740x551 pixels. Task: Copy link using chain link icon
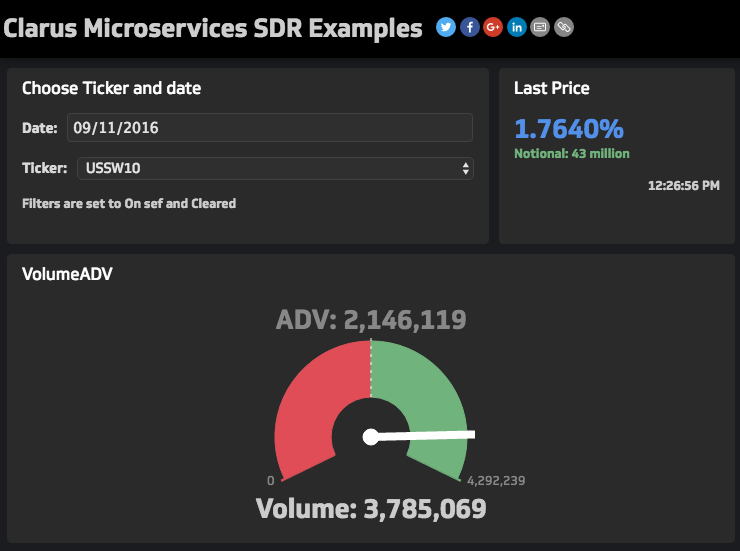[x=563, y=27]
